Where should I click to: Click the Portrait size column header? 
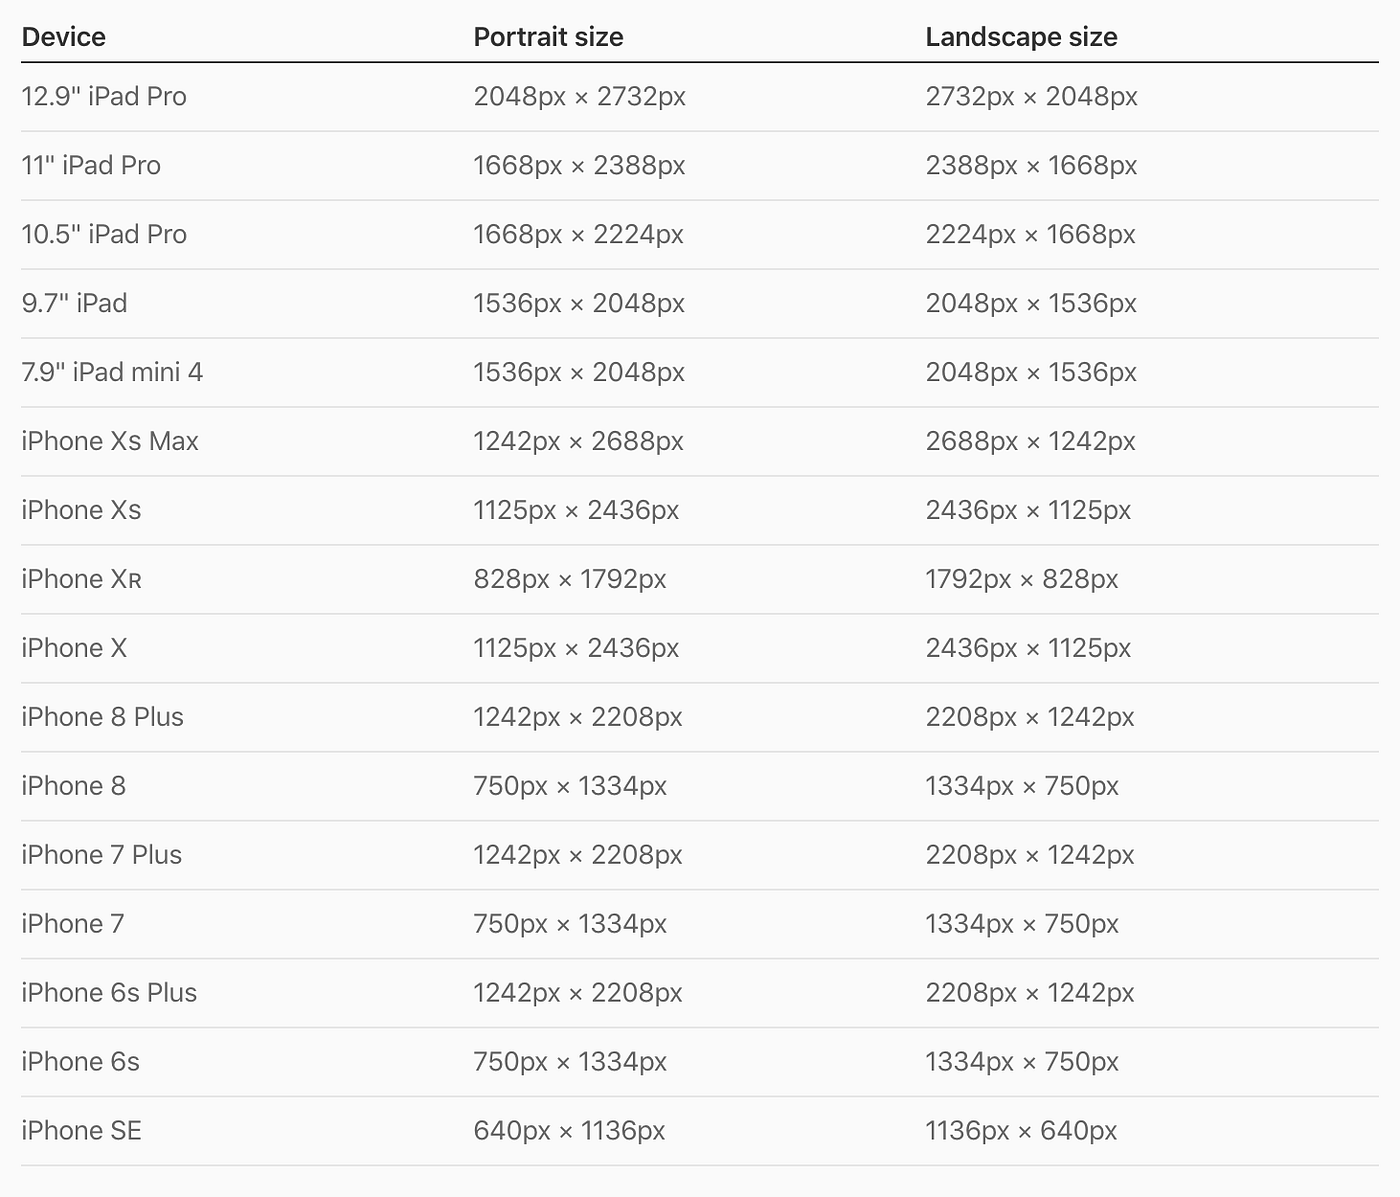pos(548,37)
